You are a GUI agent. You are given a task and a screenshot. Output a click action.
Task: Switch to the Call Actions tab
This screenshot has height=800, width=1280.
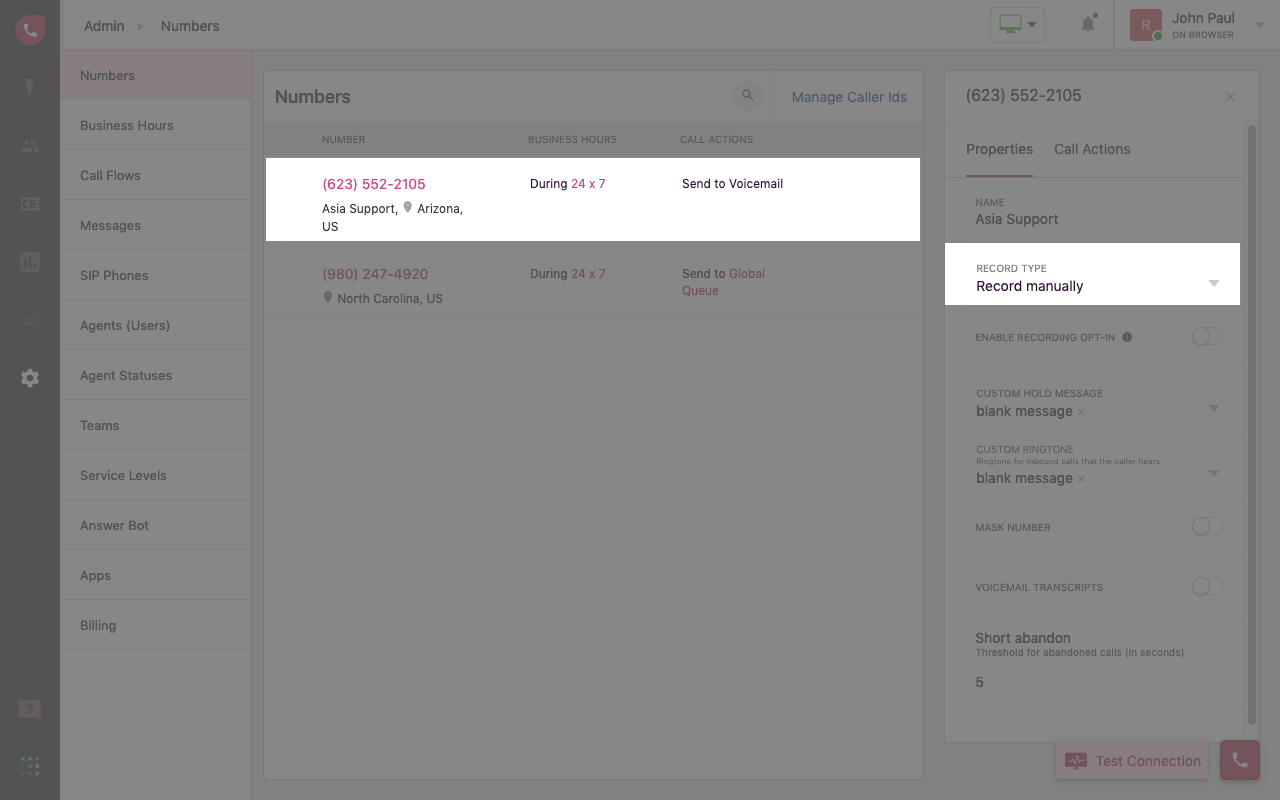pyautogui.click(x=1092, y=149)
